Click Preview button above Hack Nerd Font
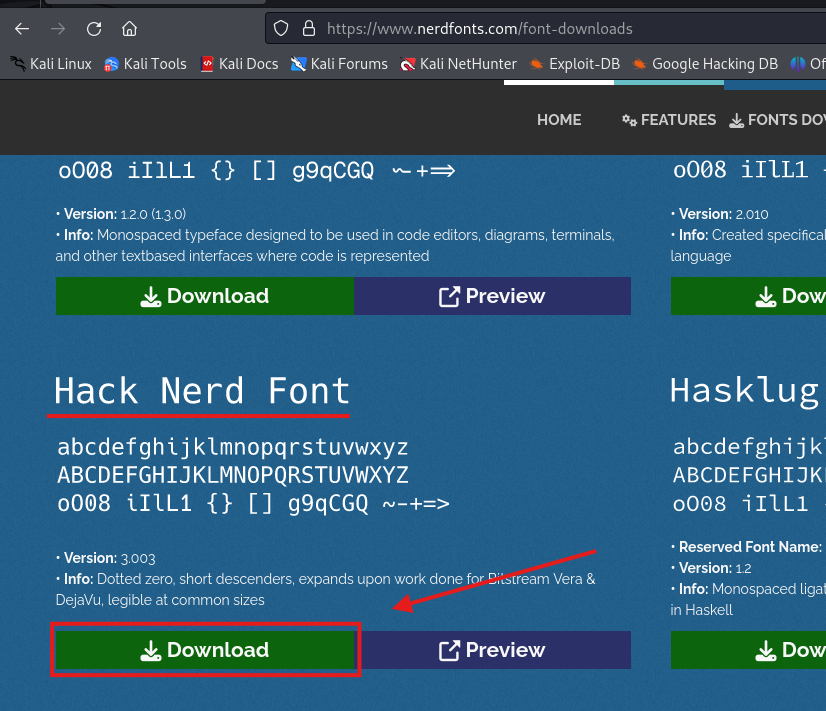Screen dimensions: 826x711 point(493,296)
